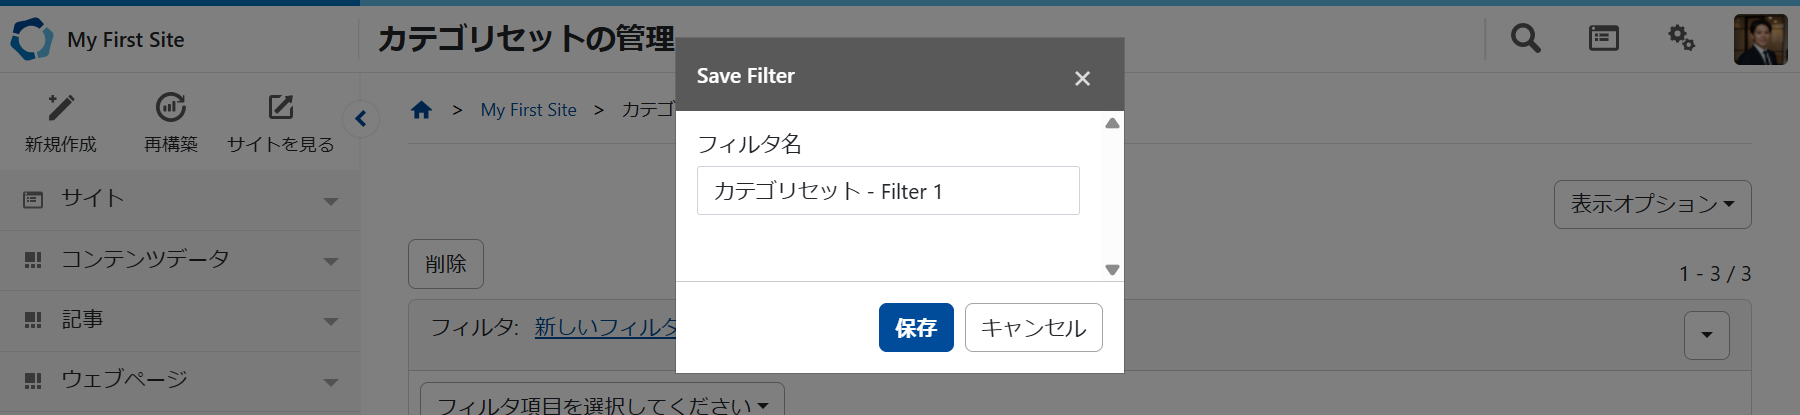Click the 新規作成 pencil icon

pyautogui.click(x=61, y=107)
